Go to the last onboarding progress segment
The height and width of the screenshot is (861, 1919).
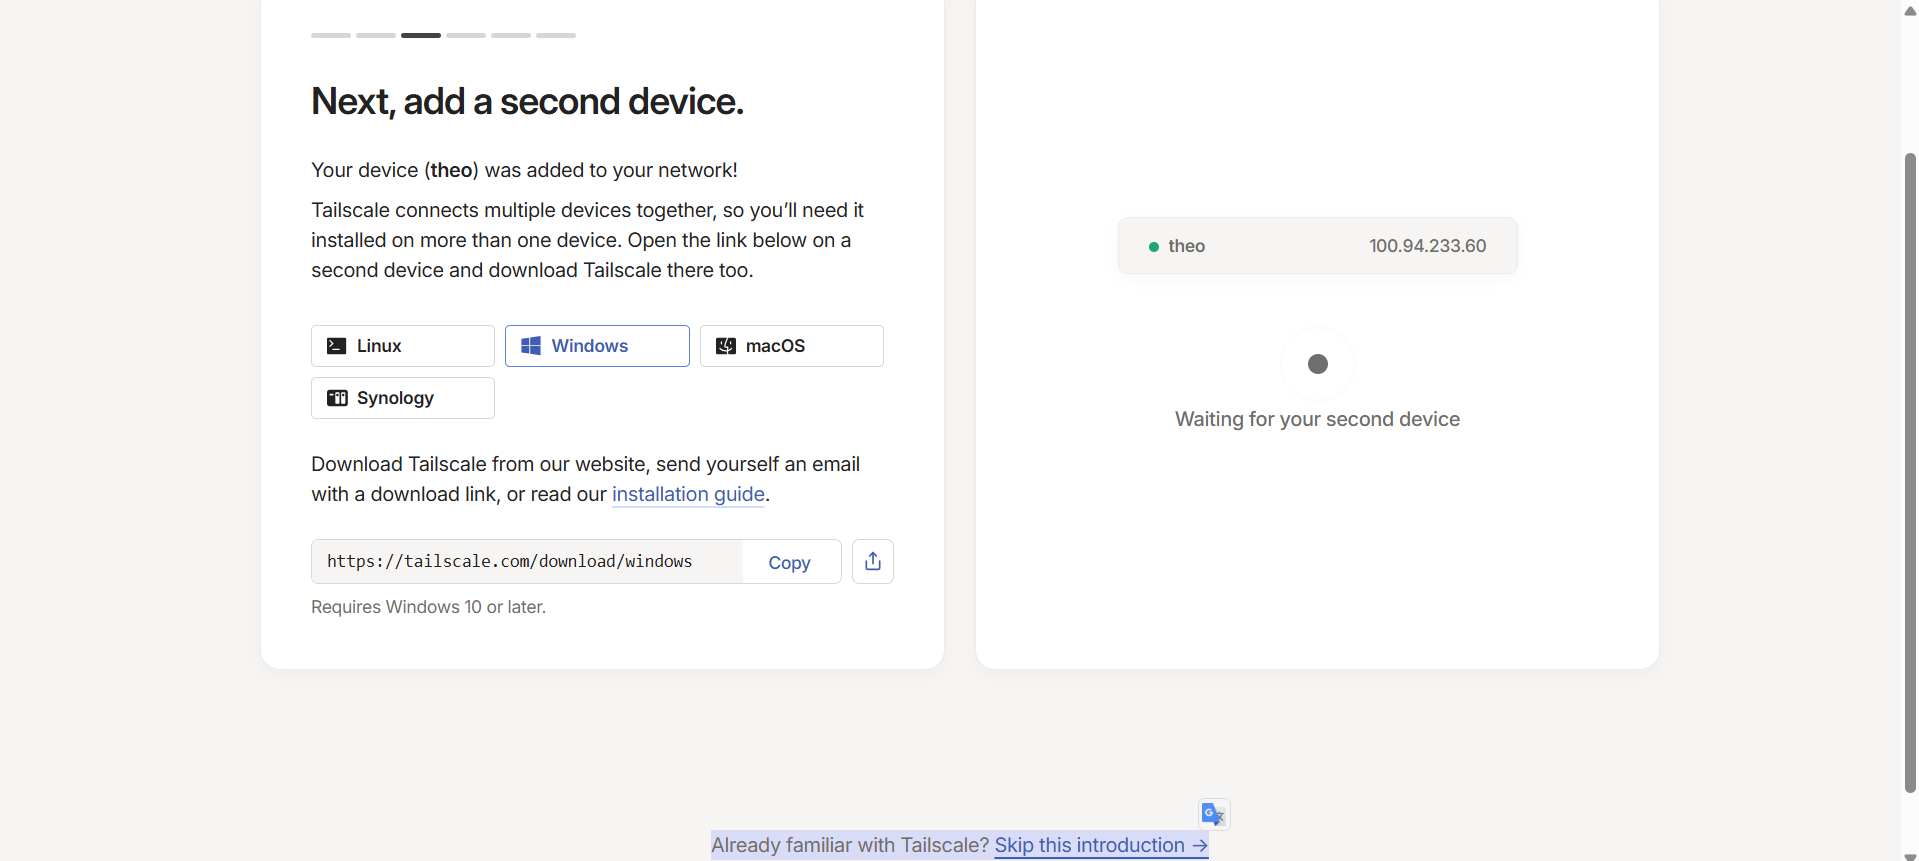(x=556, y=35)
